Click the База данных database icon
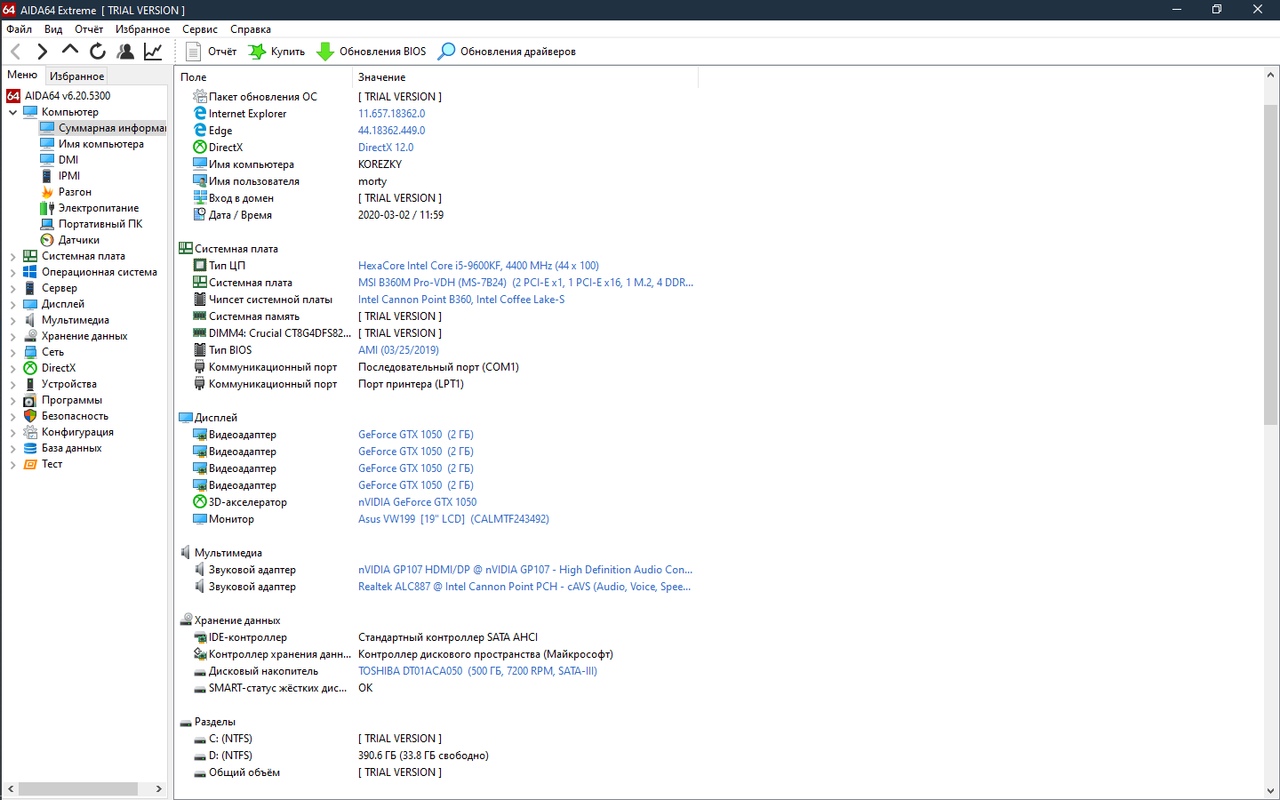1280x800 pixels. [x=30, y=448]
